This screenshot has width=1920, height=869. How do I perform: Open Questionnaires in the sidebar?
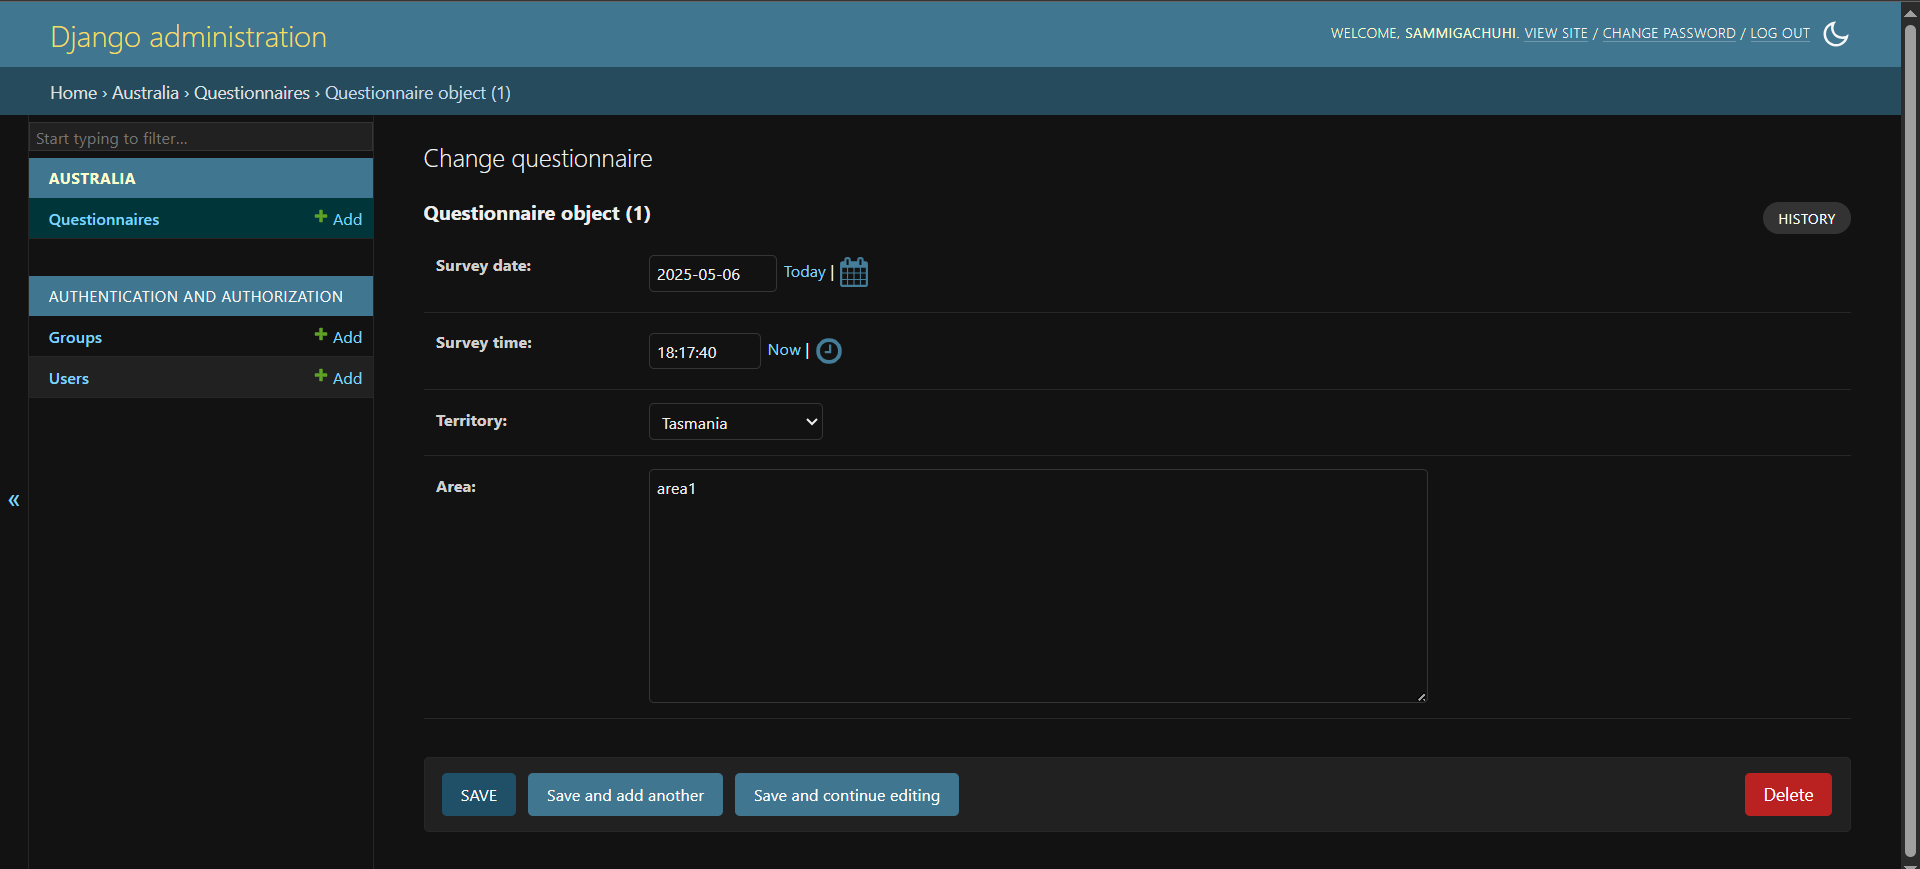click(x=104, y=220)
